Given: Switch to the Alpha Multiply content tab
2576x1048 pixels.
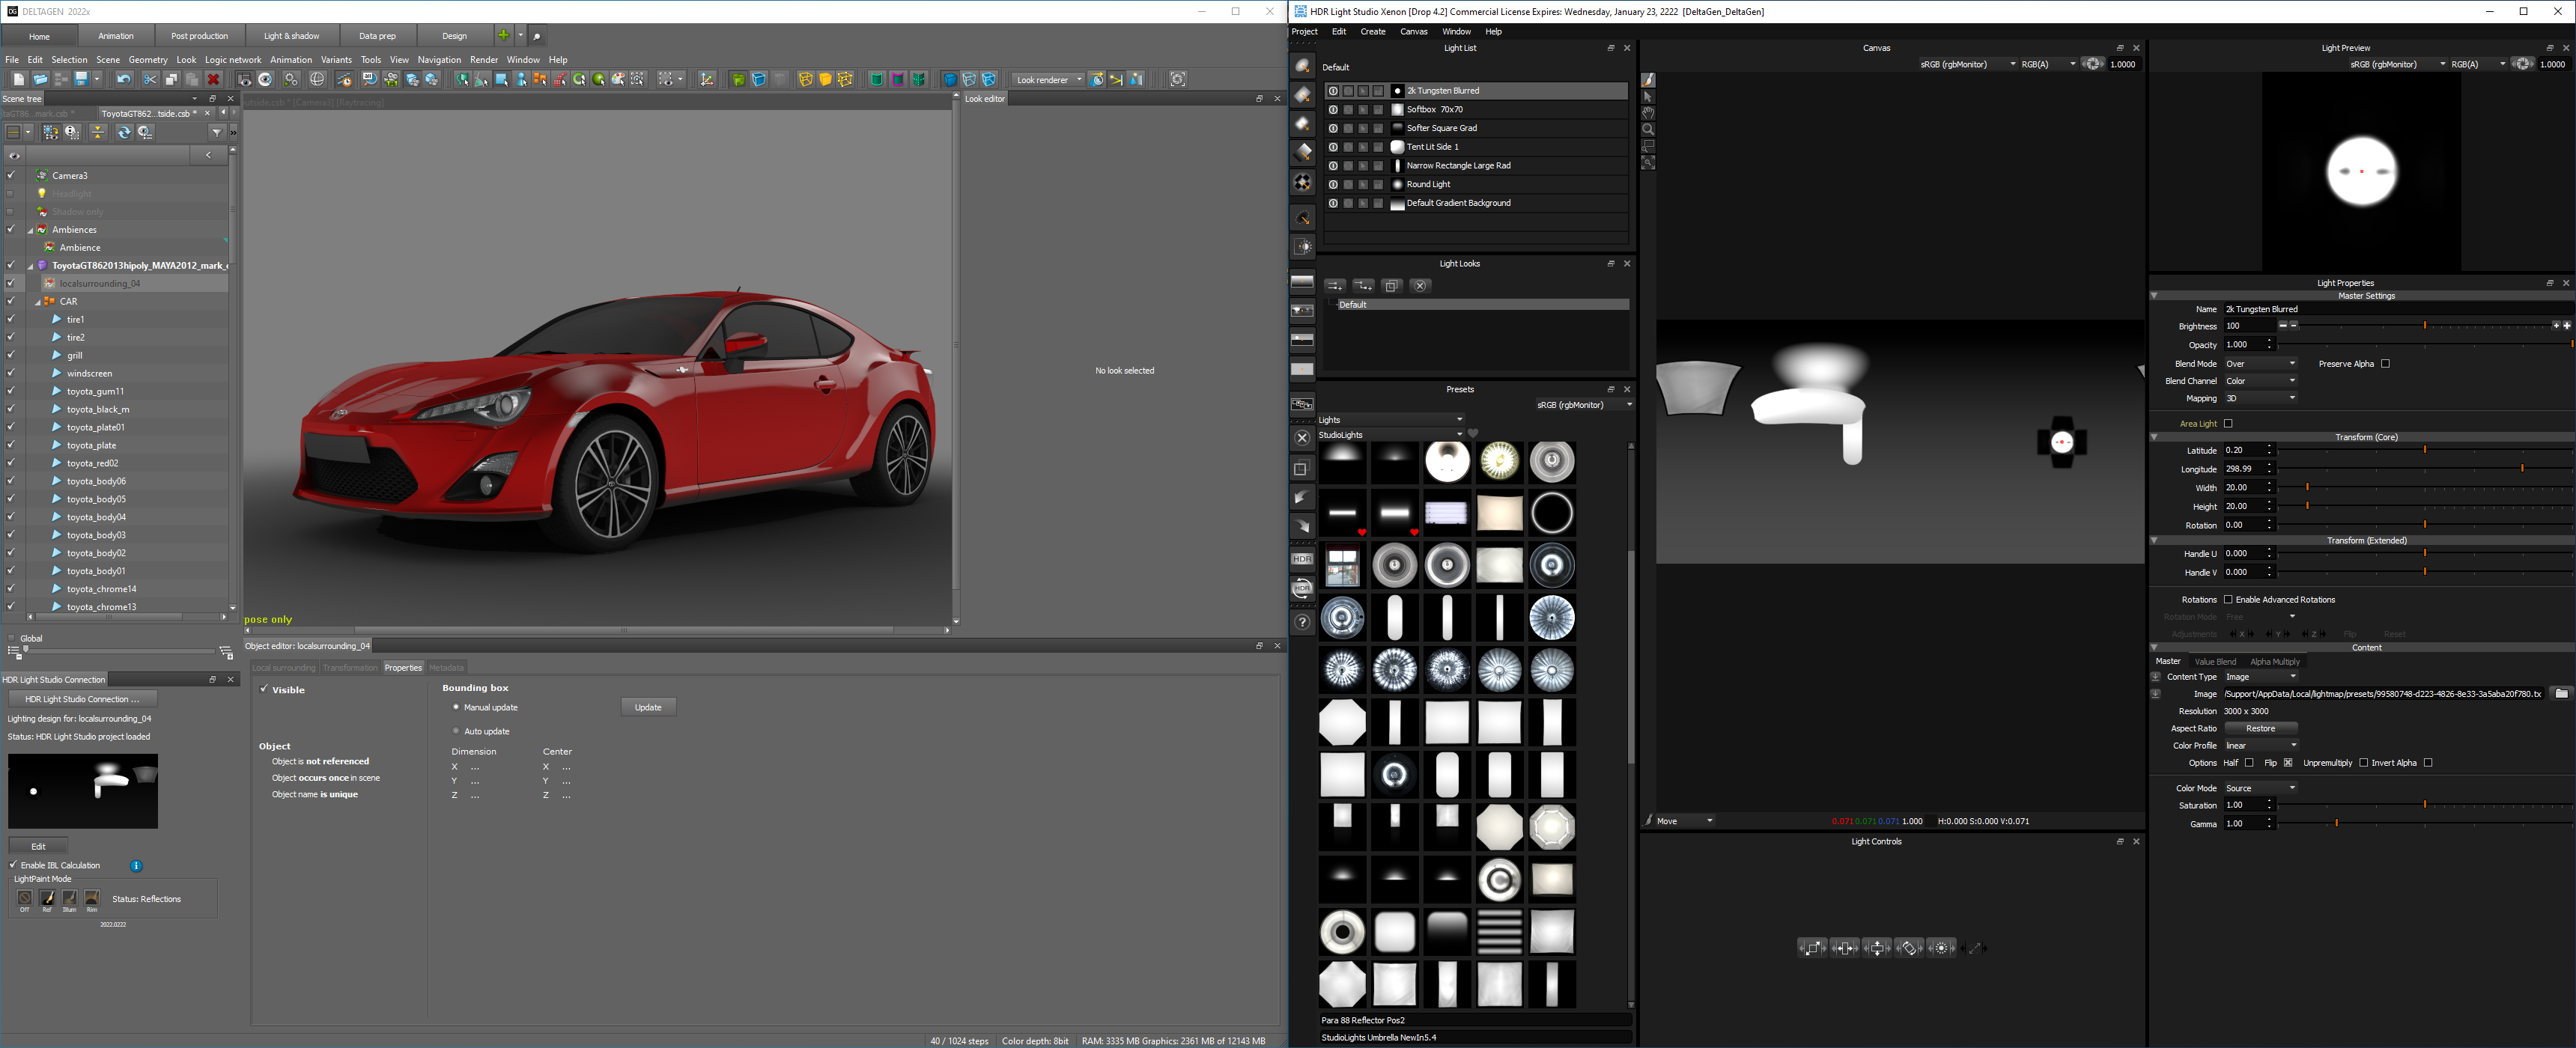Looking at the screenshot, I should pos(2275,662).
